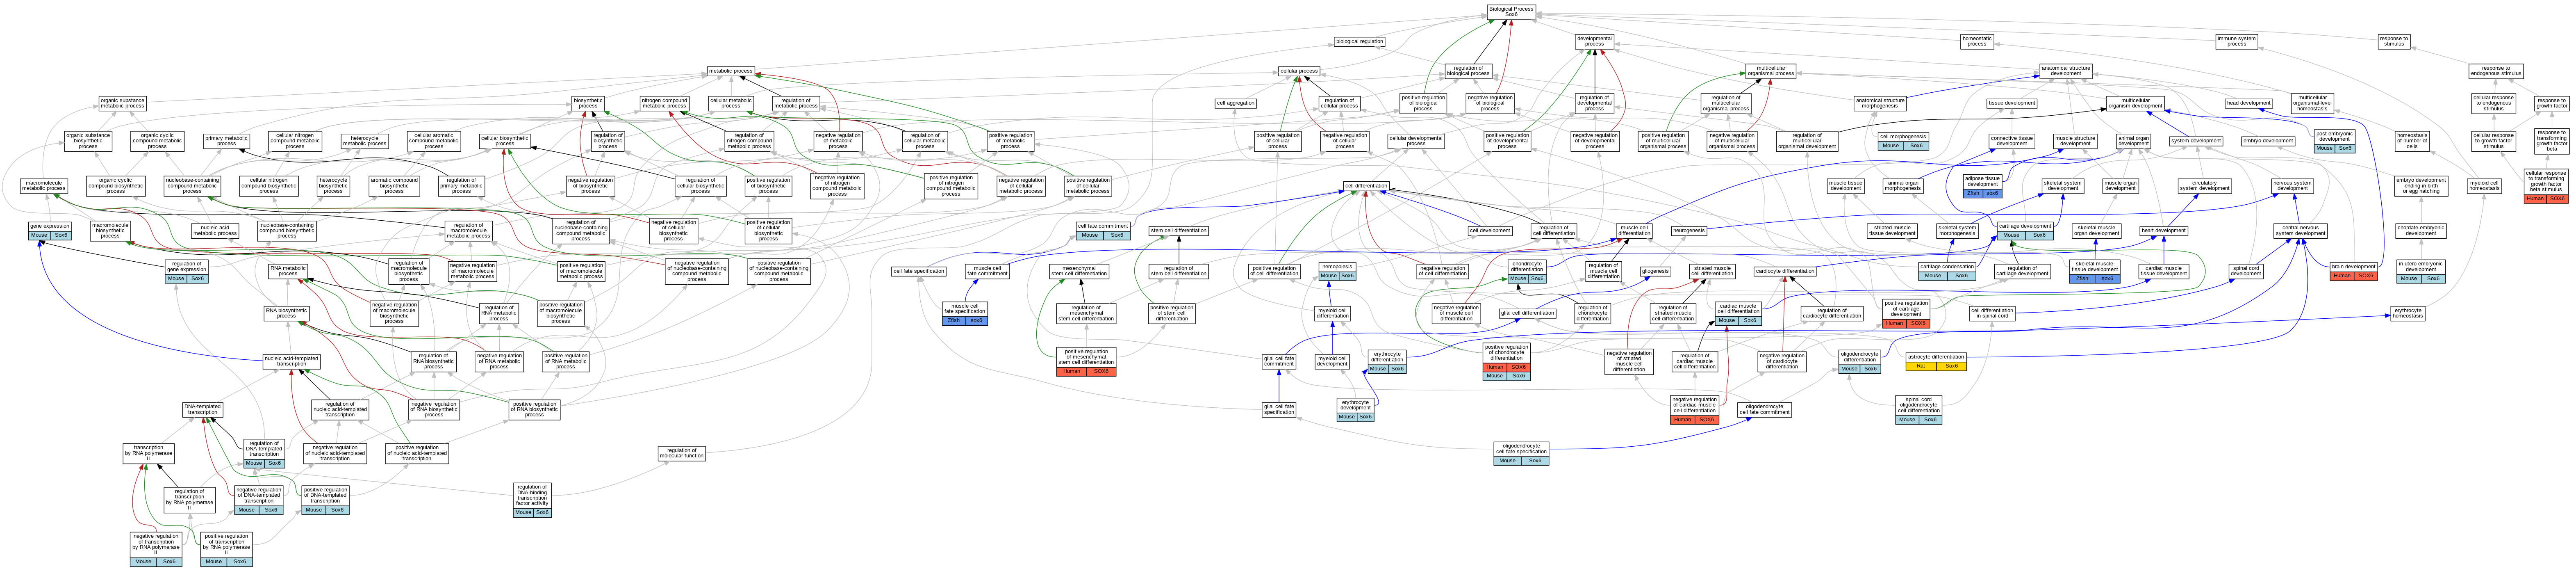
Task: Select the nucleic acid-templated transcription node
Action: (x=291, y=361)
